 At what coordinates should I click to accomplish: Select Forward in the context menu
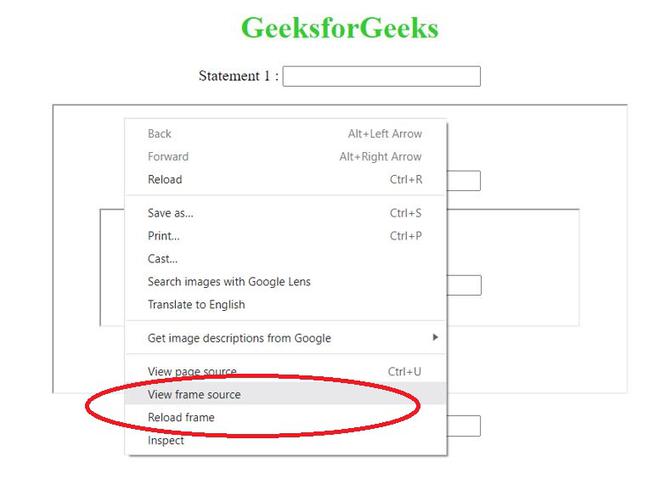point(168,157)
